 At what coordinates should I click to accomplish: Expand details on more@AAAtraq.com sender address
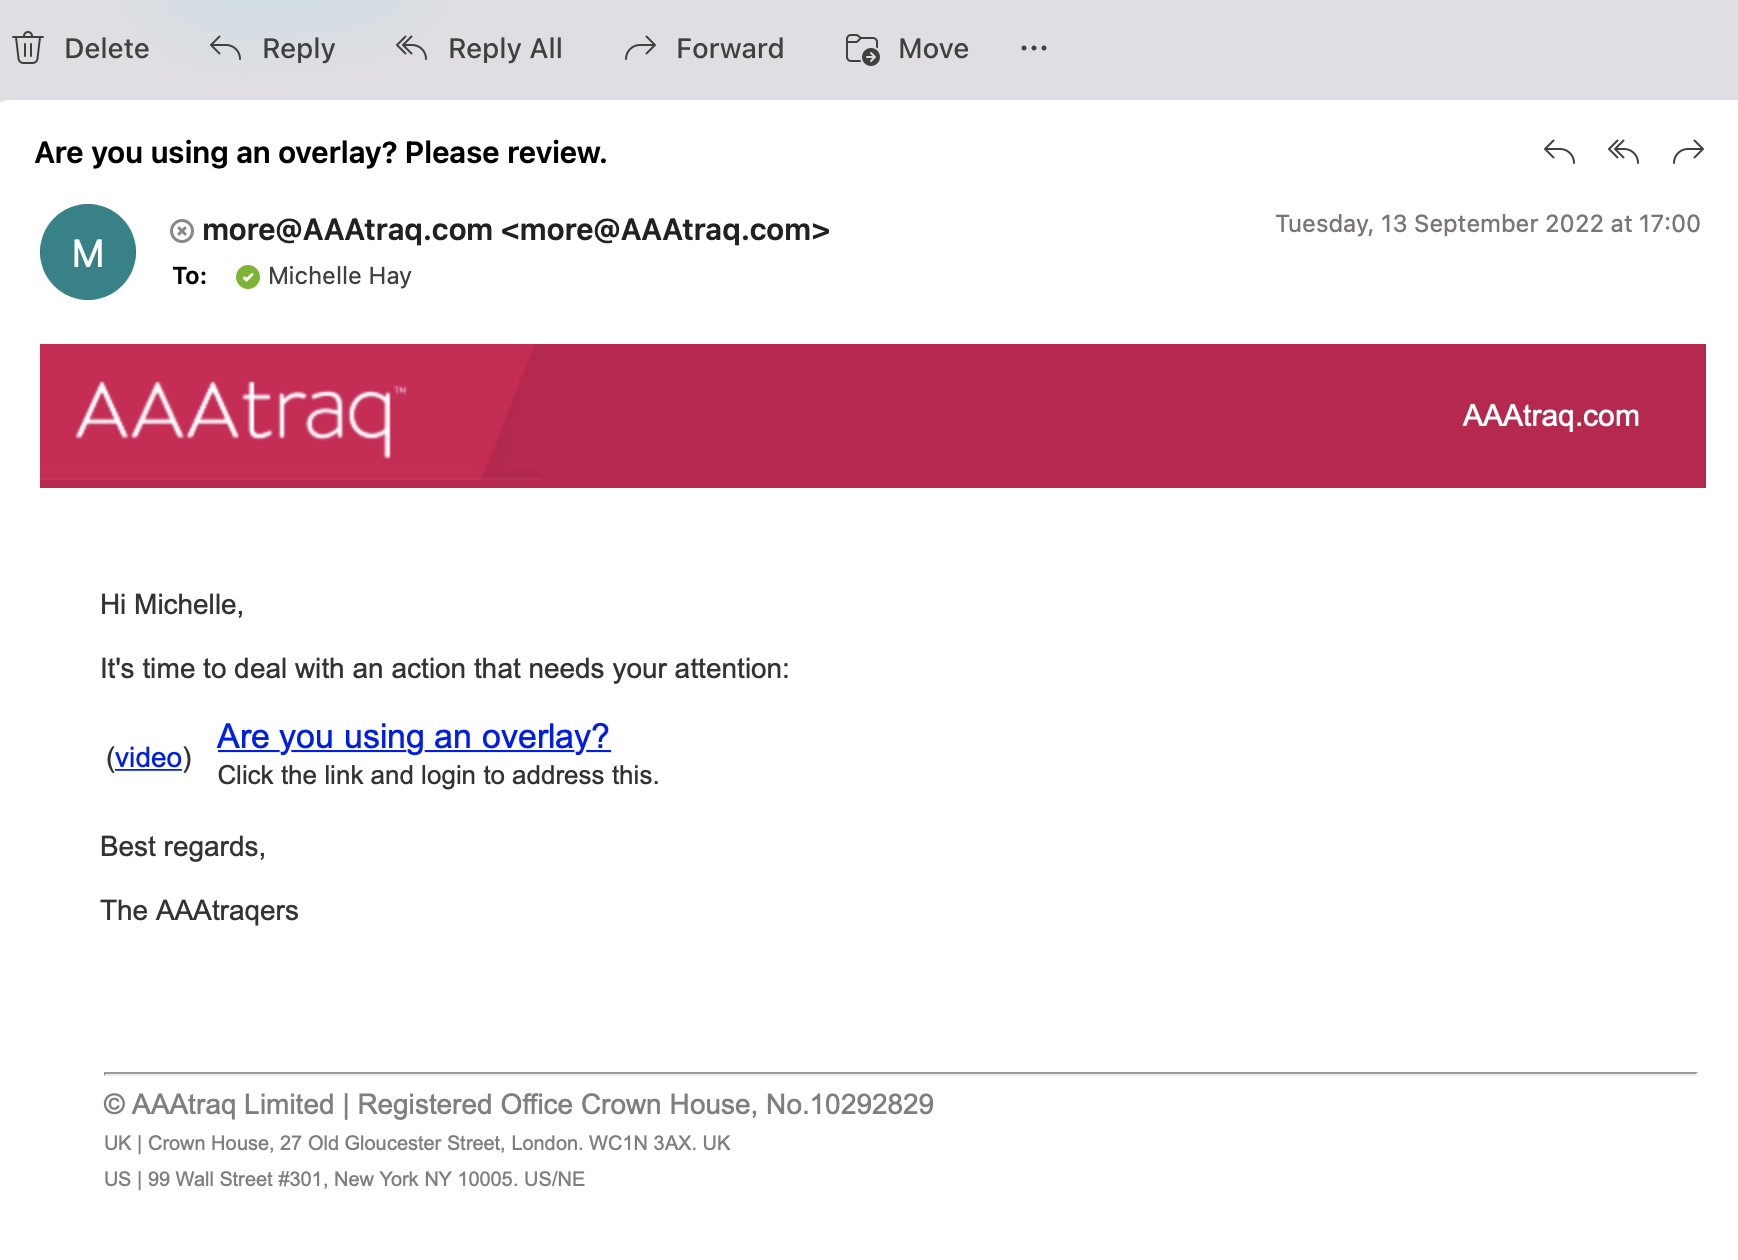click(x=345, y=230)
